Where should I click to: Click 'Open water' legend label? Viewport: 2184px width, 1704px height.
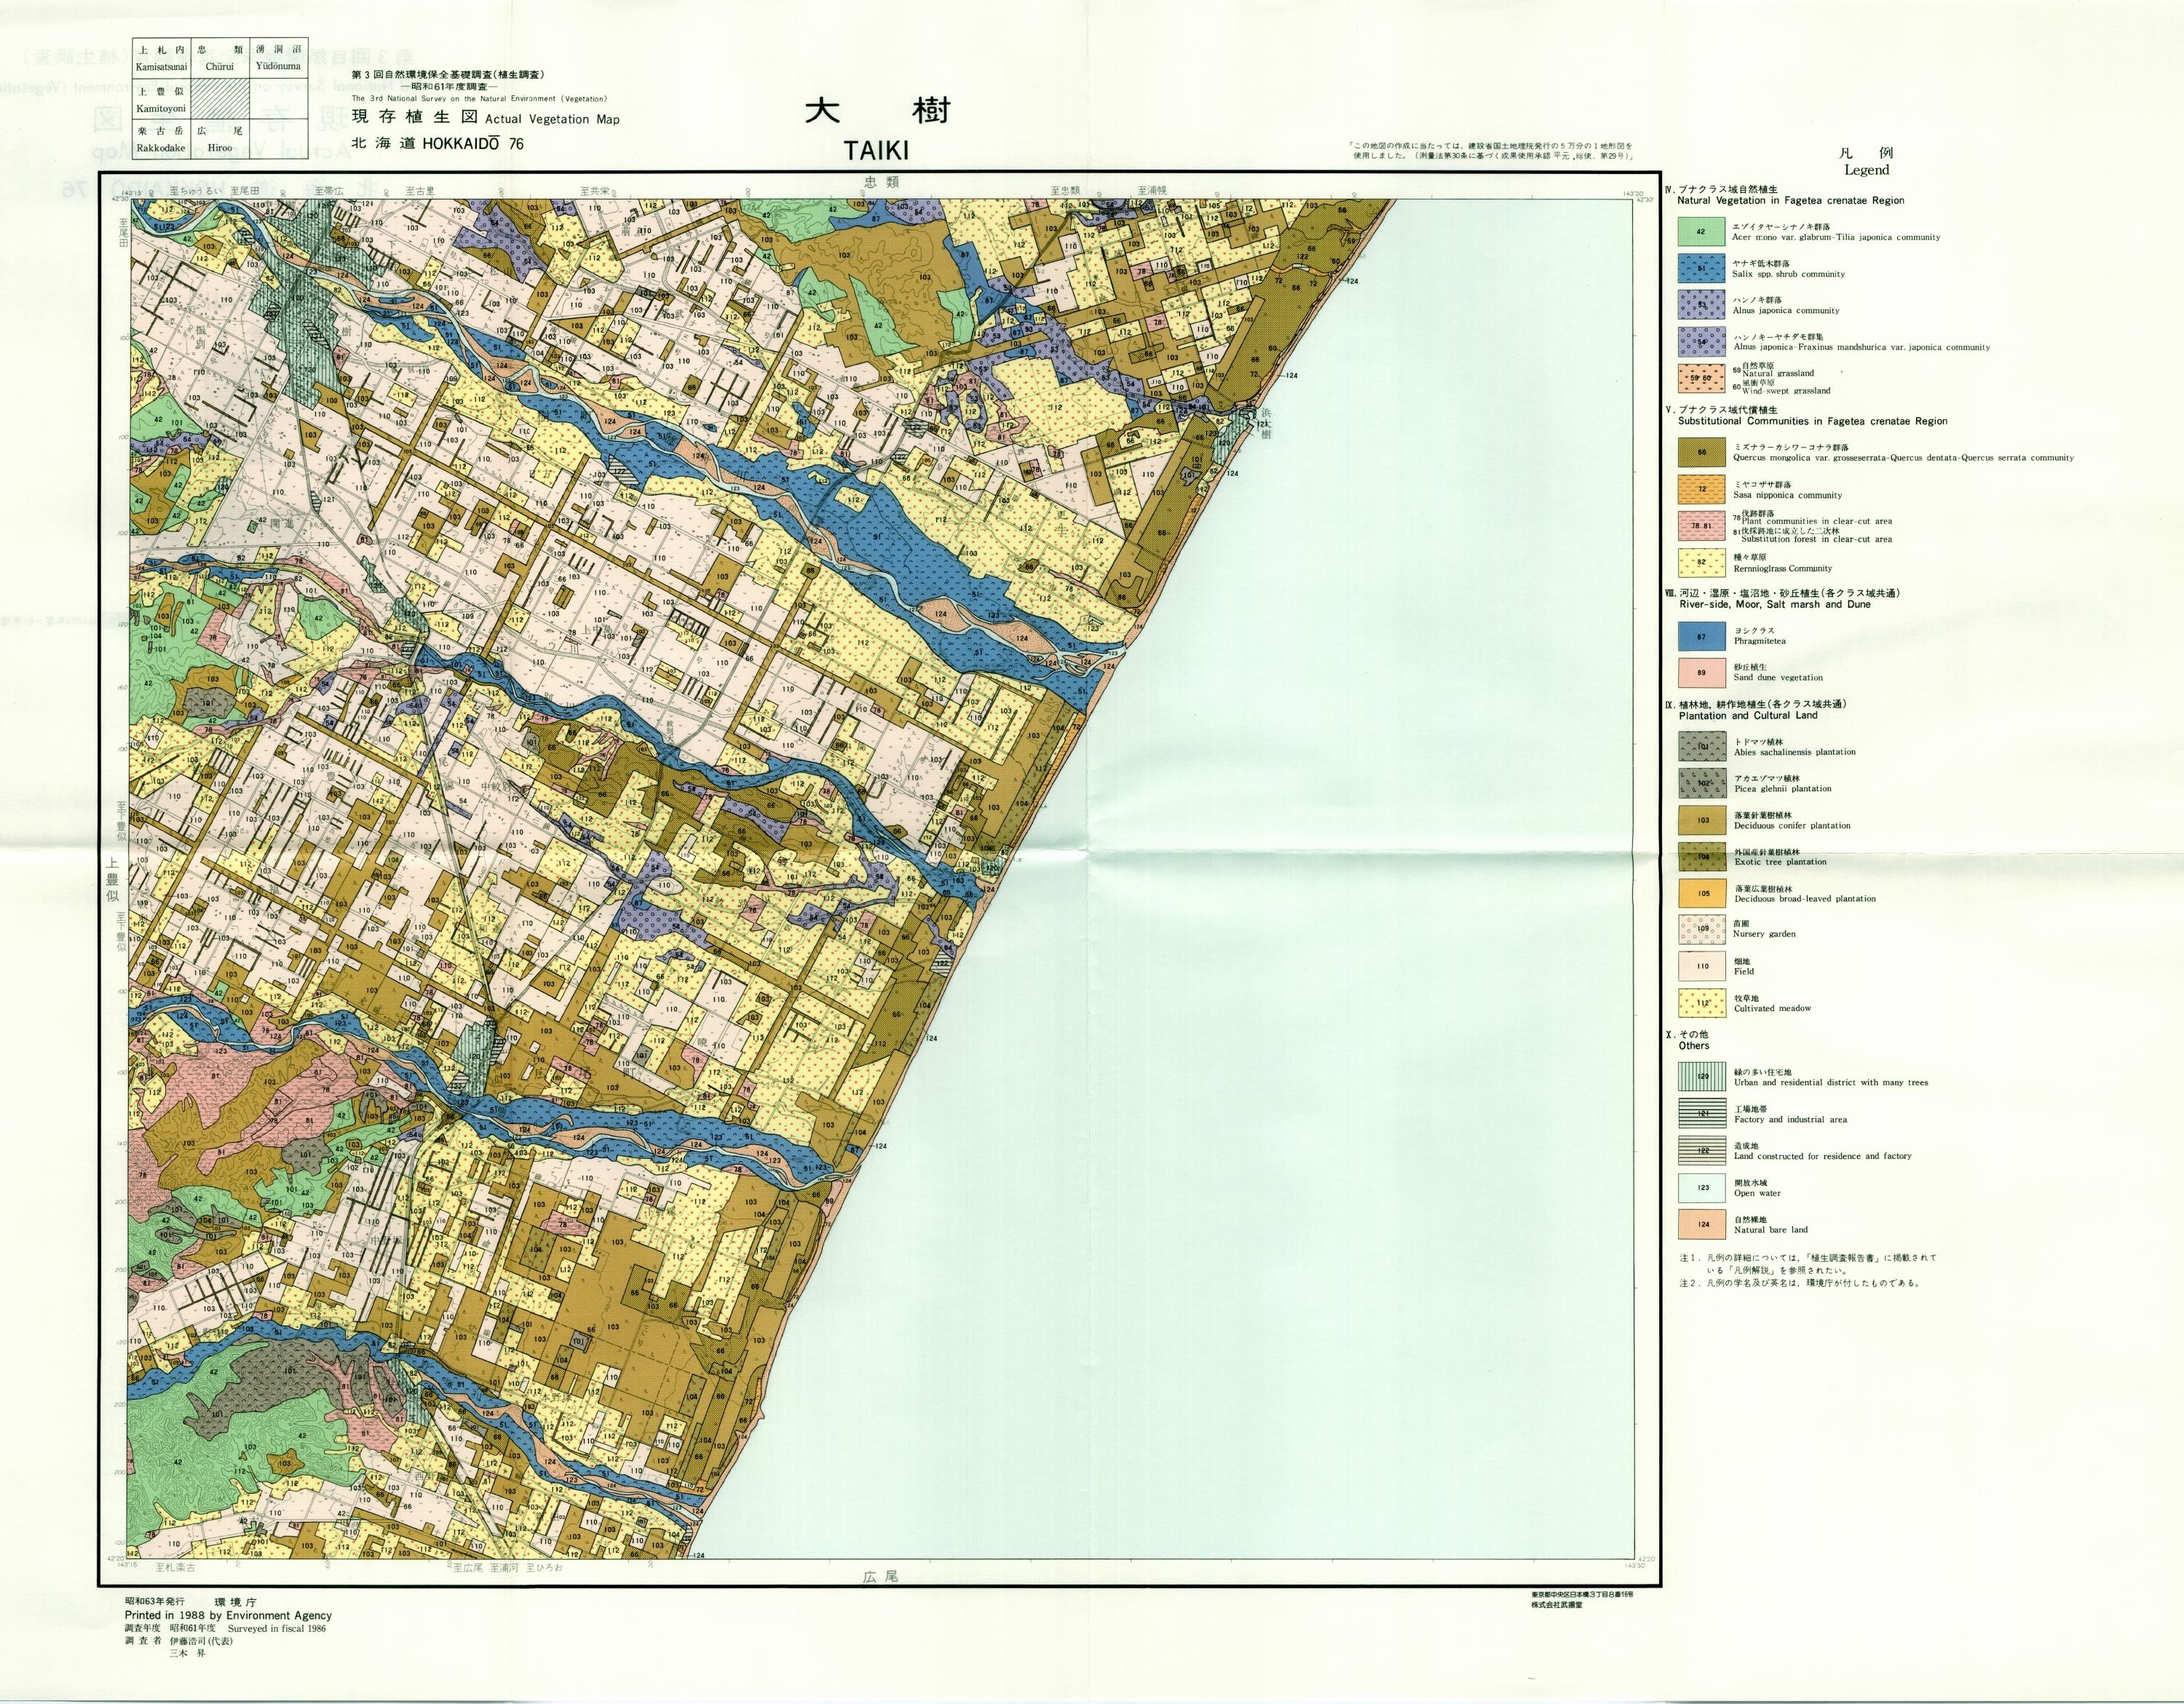1758,1193
